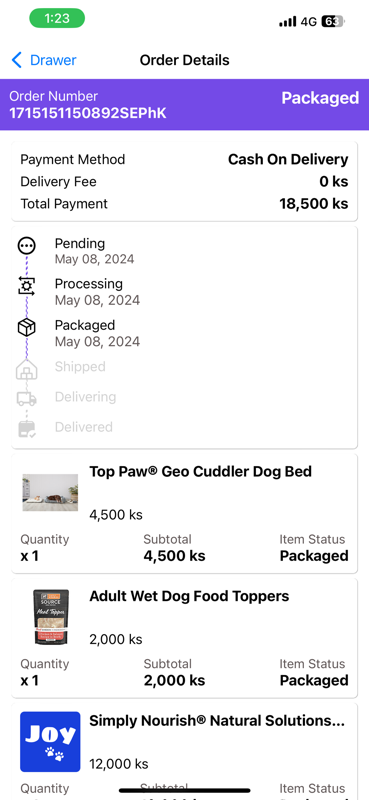The image size is (369, 800).
Task: Tap the Shipped warehouse icon
Action: coord(27,369)
